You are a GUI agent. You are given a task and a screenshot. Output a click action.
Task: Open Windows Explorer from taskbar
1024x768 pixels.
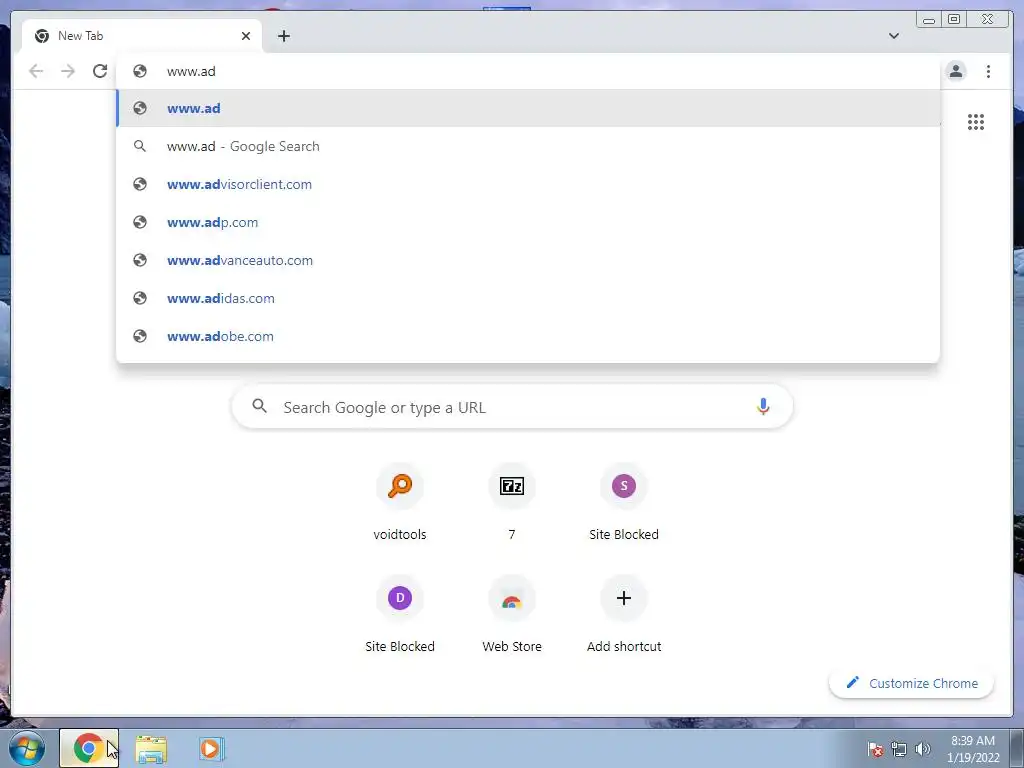[151, 748]
